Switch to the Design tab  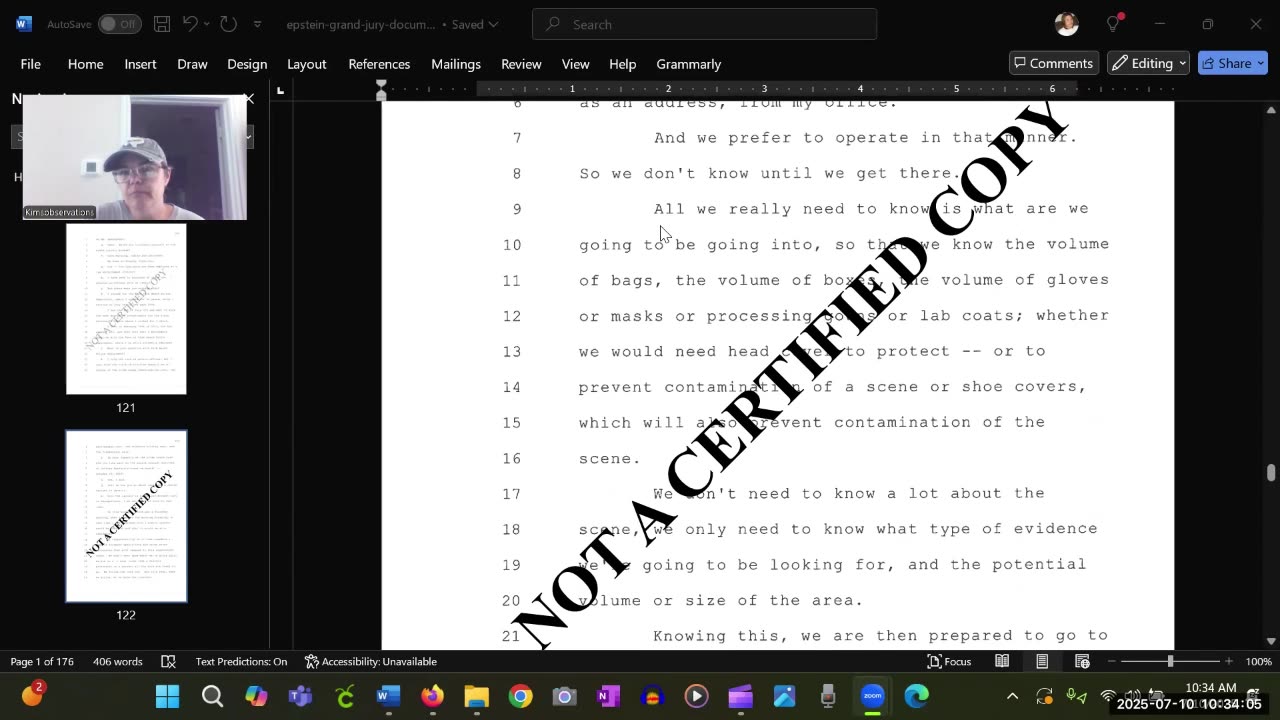coord(247,63)
